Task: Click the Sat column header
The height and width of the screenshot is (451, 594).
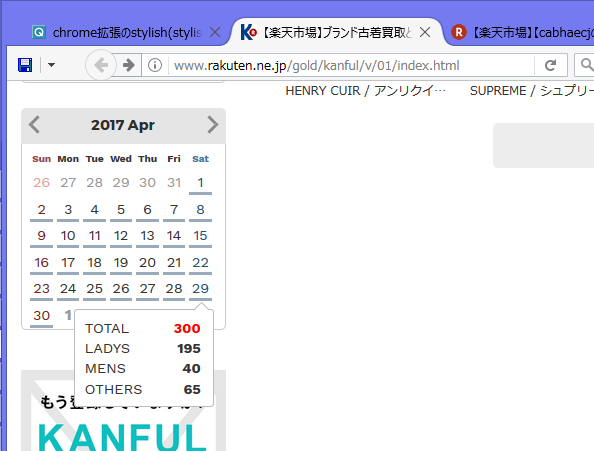Action: pyautogui.click(x=200, y=159)
